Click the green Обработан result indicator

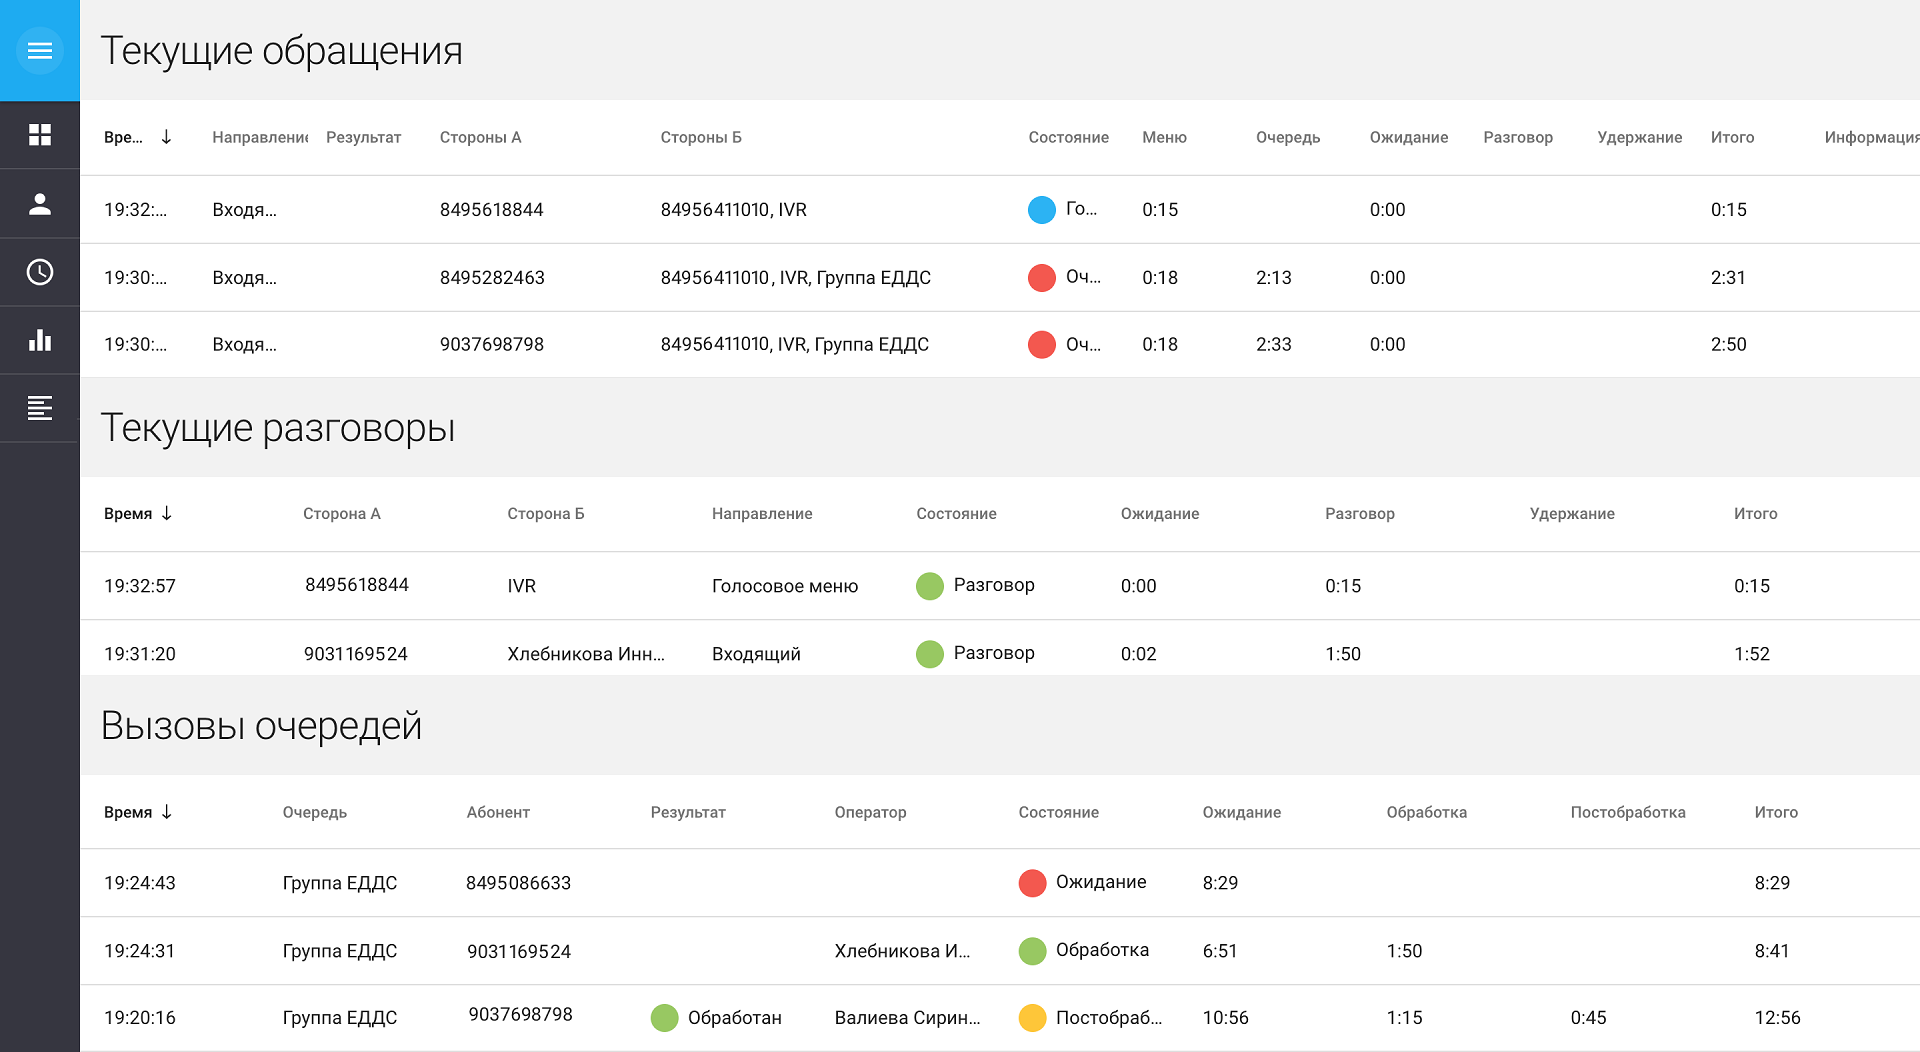click(x=664, y=1018)
